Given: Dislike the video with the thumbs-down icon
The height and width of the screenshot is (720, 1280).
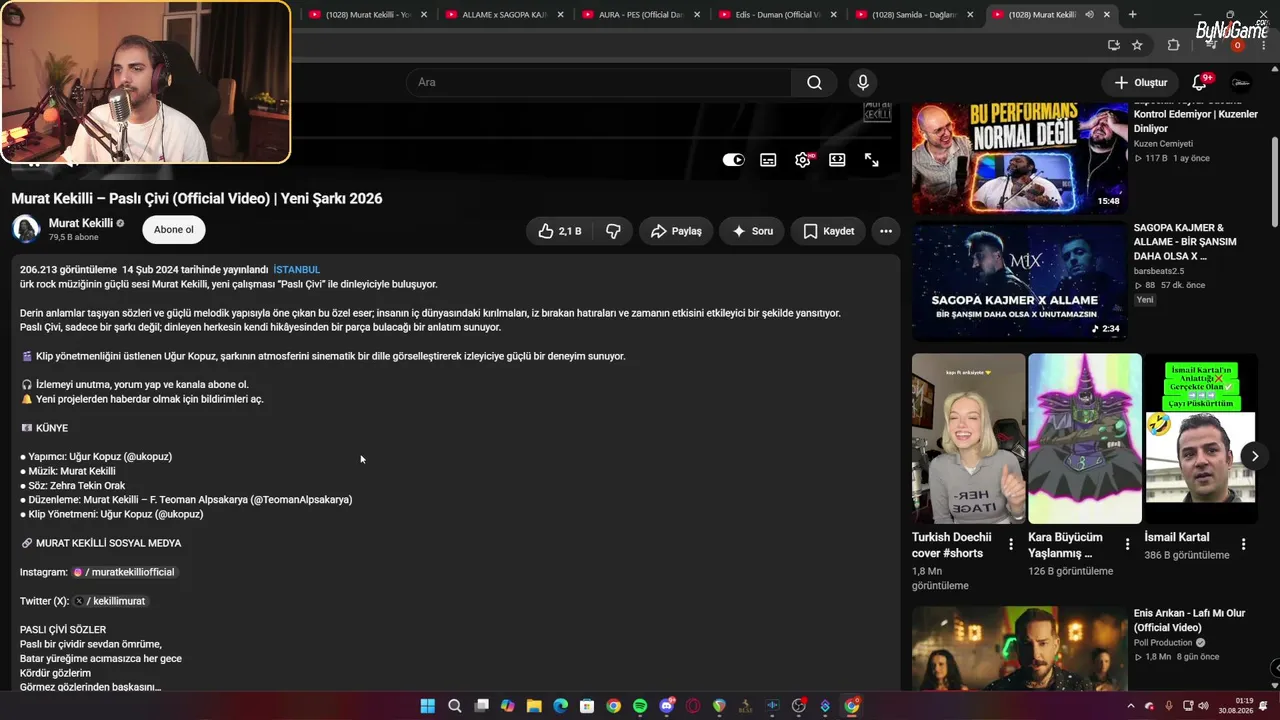Looking at the screenshot, I should 613,231.
